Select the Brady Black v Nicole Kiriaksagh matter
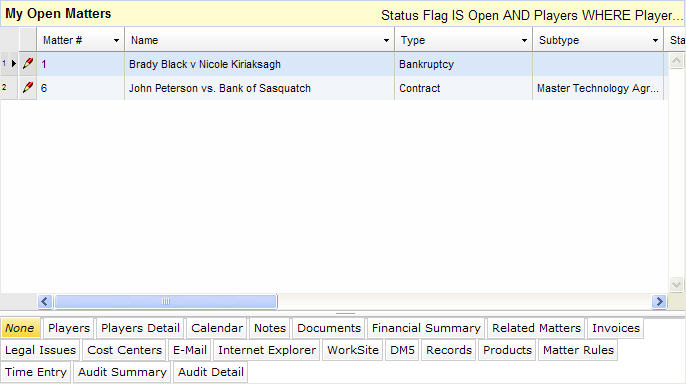This screenshot has height=384, width=686. click(x=205, y=64)
